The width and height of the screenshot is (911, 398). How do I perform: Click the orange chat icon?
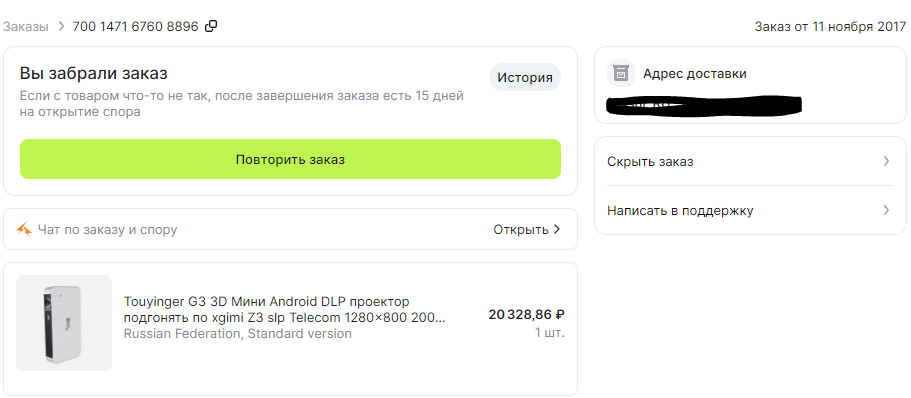24,230
